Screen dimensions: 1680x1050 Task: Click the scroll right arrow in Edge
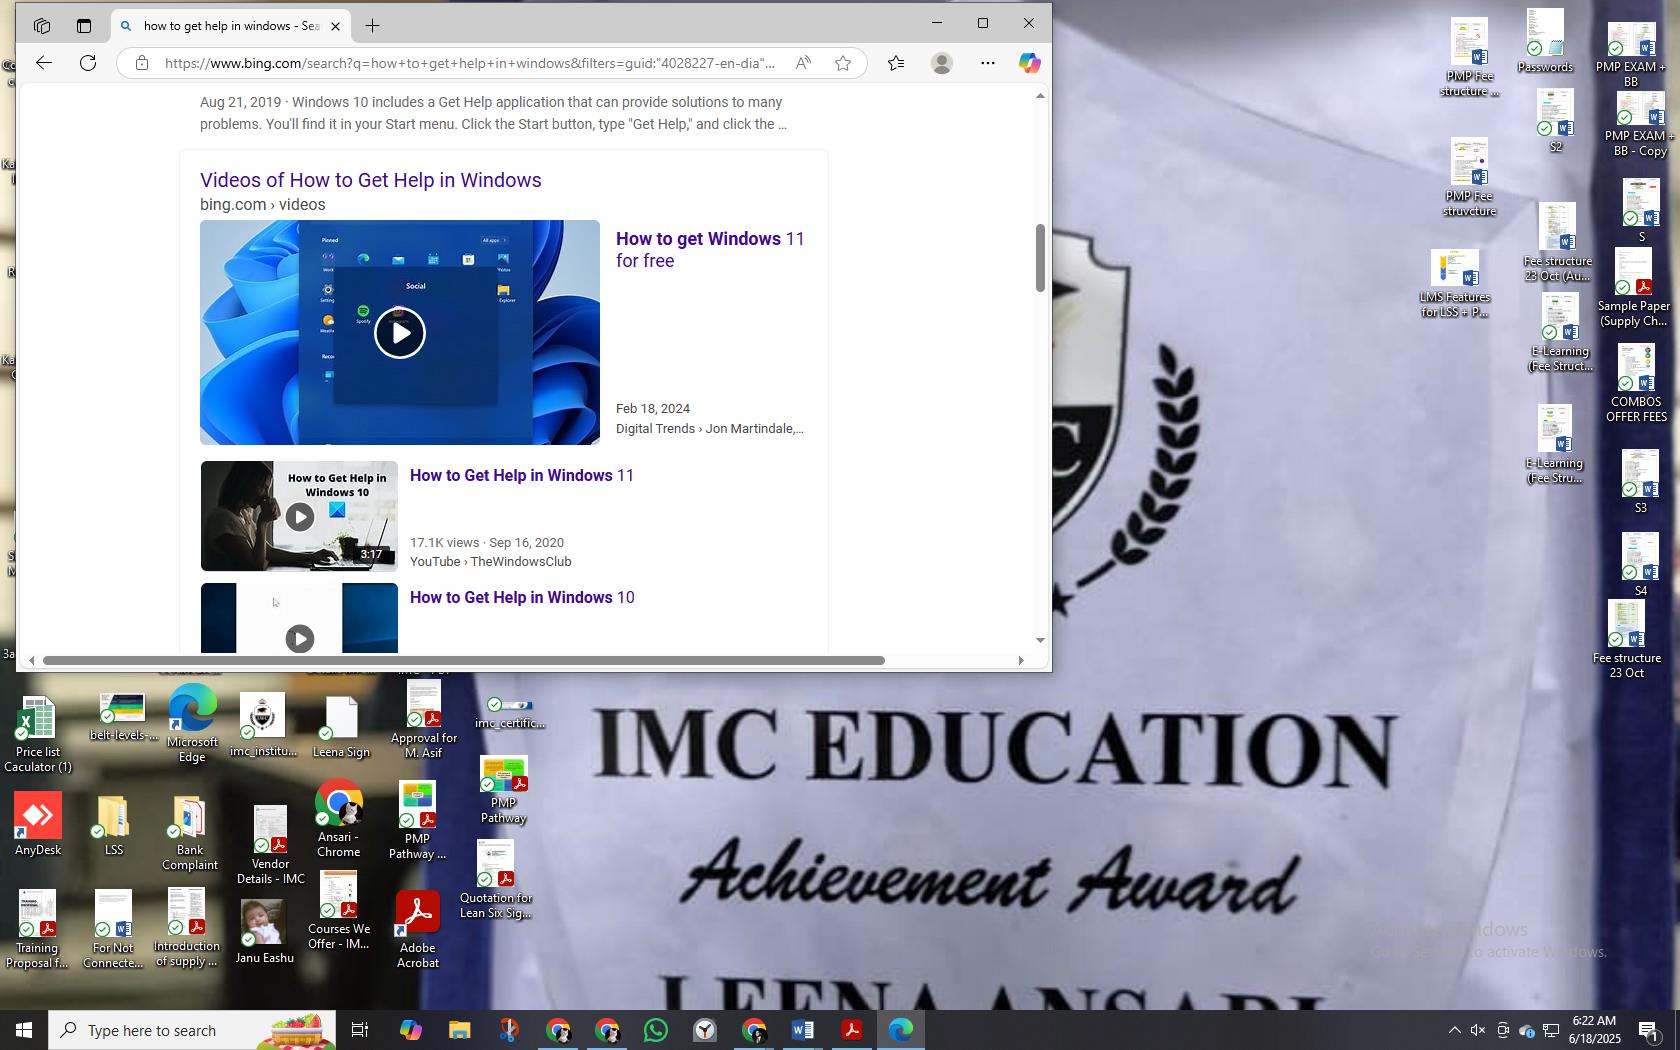pos(1020,660)
